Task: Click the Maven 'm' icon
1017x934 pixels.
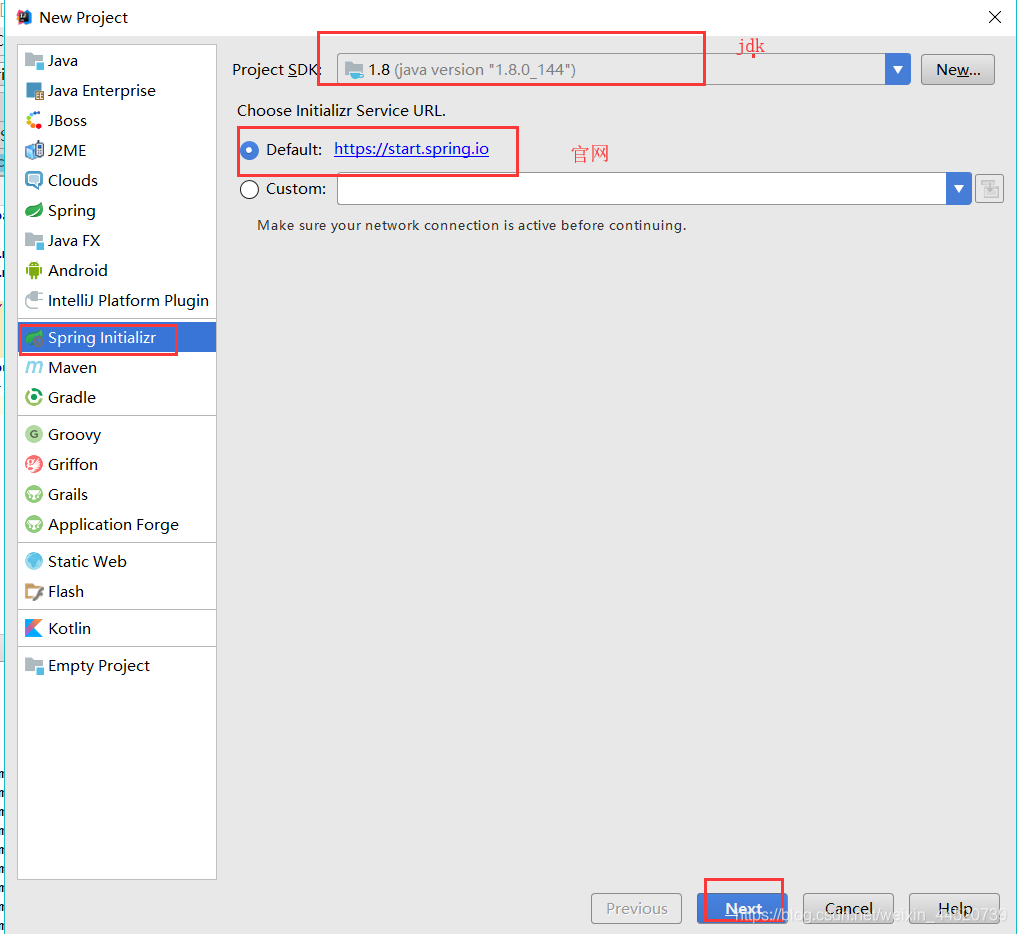Action: click(x=34, y=367)
